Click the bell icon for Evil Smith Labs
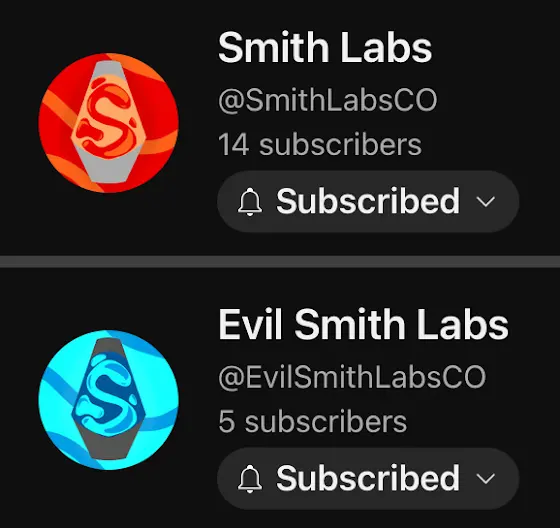This screenshot has height=528, width=560. 250,479
